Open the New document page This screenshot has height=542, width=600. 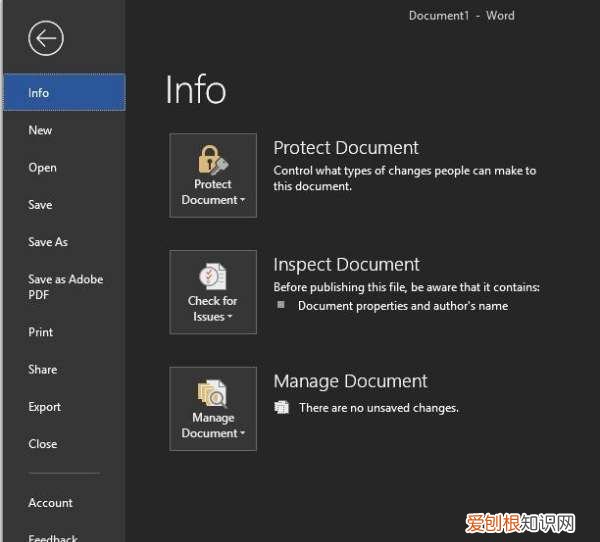(x=40, y=130)
